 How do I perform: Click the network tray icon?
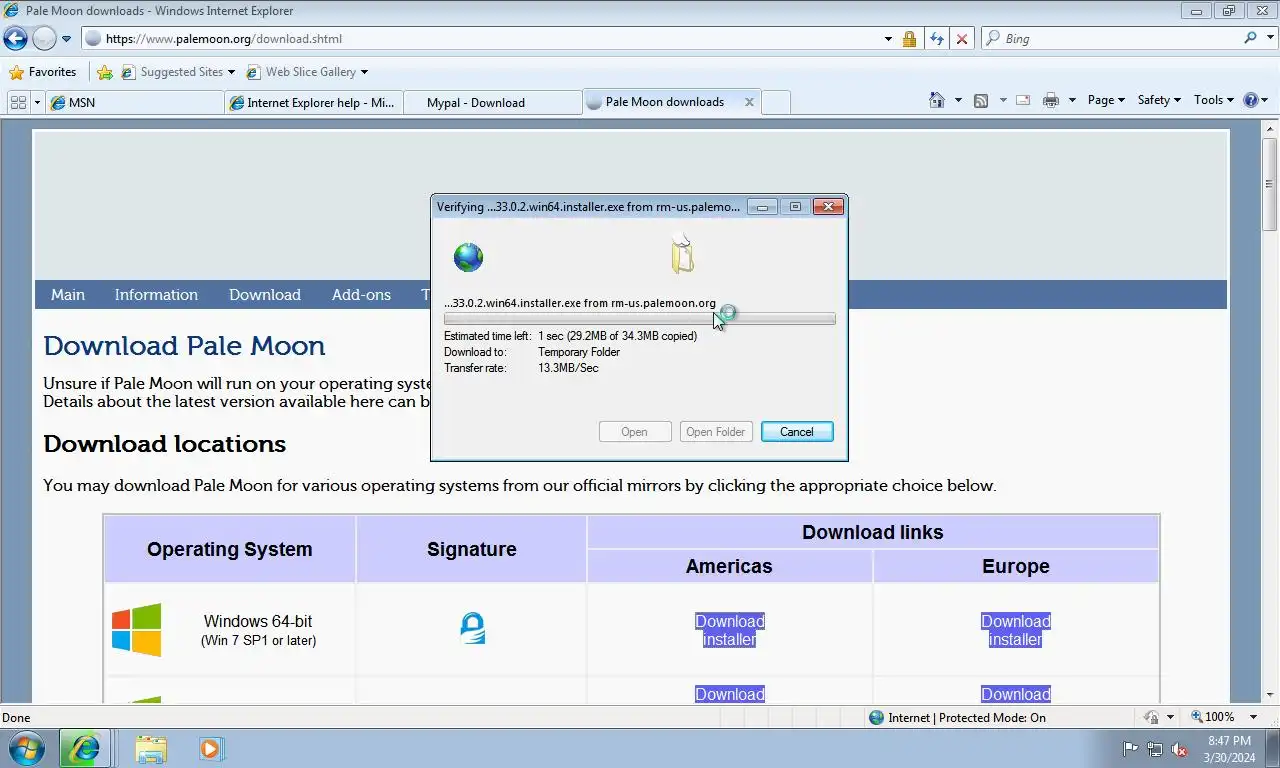1155,749
